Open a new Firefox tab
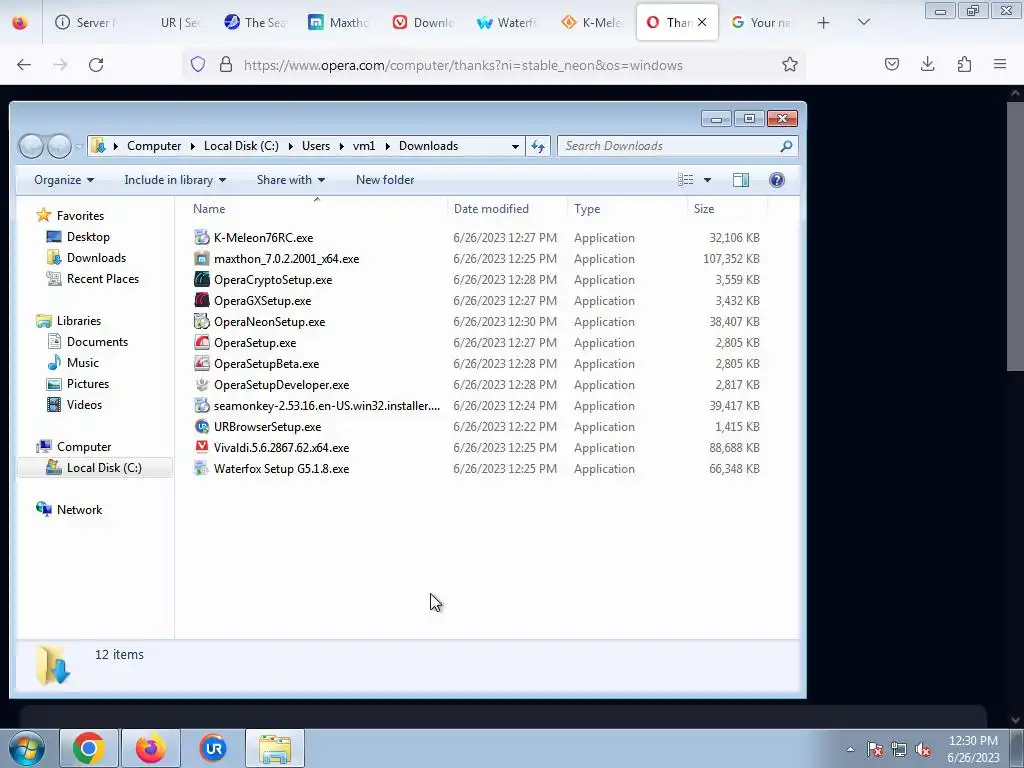Screen dimensions: 1024x768 point(824,23)
